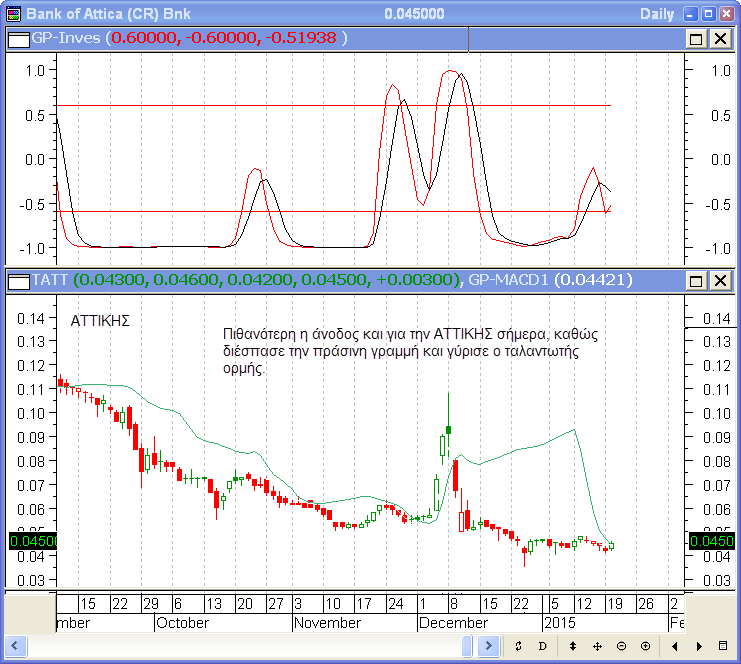Click the right green 0.0450 price marker
741x664 pixels.
point(711,541)
